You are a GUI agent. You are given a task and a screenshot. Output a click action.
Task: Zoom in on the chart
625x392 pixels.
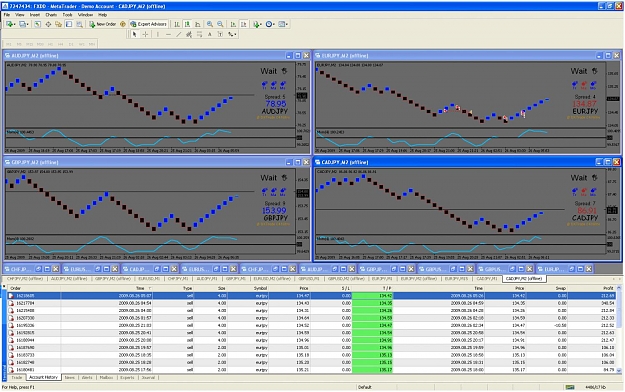(210, 24)
